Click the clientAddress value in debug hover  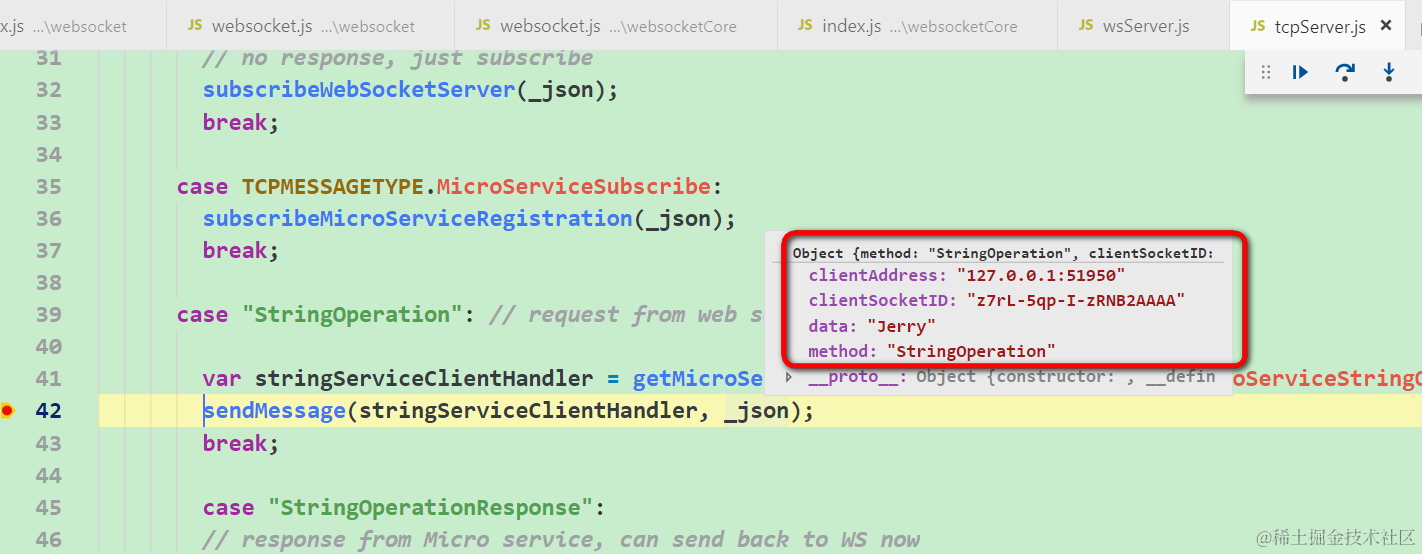[x=1041, y=275]
